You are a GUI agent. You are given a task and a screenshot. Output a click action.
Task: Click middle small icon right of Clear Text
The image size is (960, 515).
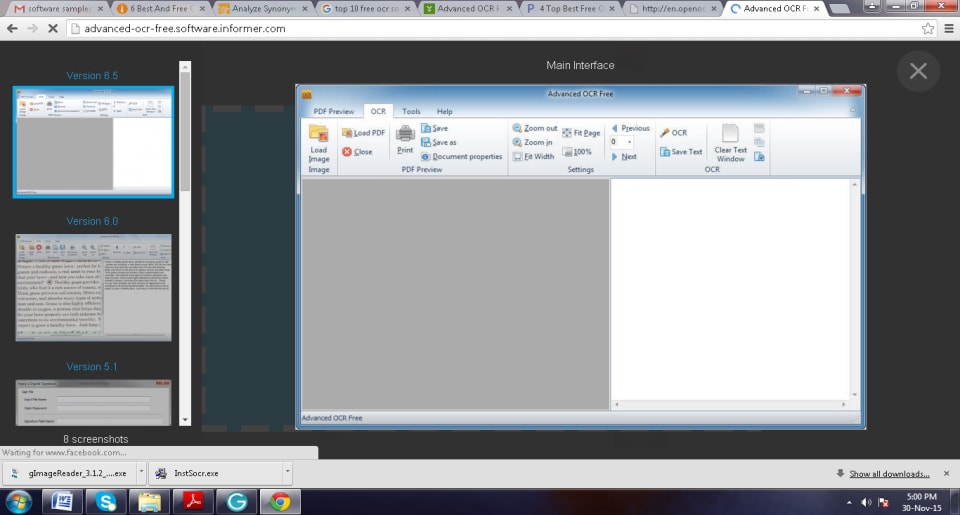click(759, 142)
